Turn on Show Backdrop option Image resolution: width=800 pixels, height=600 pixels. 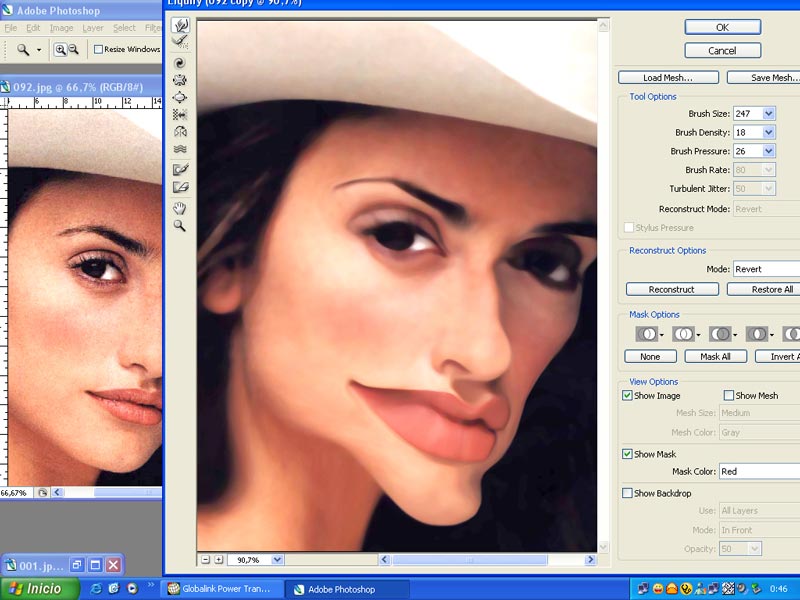point(627,493)
